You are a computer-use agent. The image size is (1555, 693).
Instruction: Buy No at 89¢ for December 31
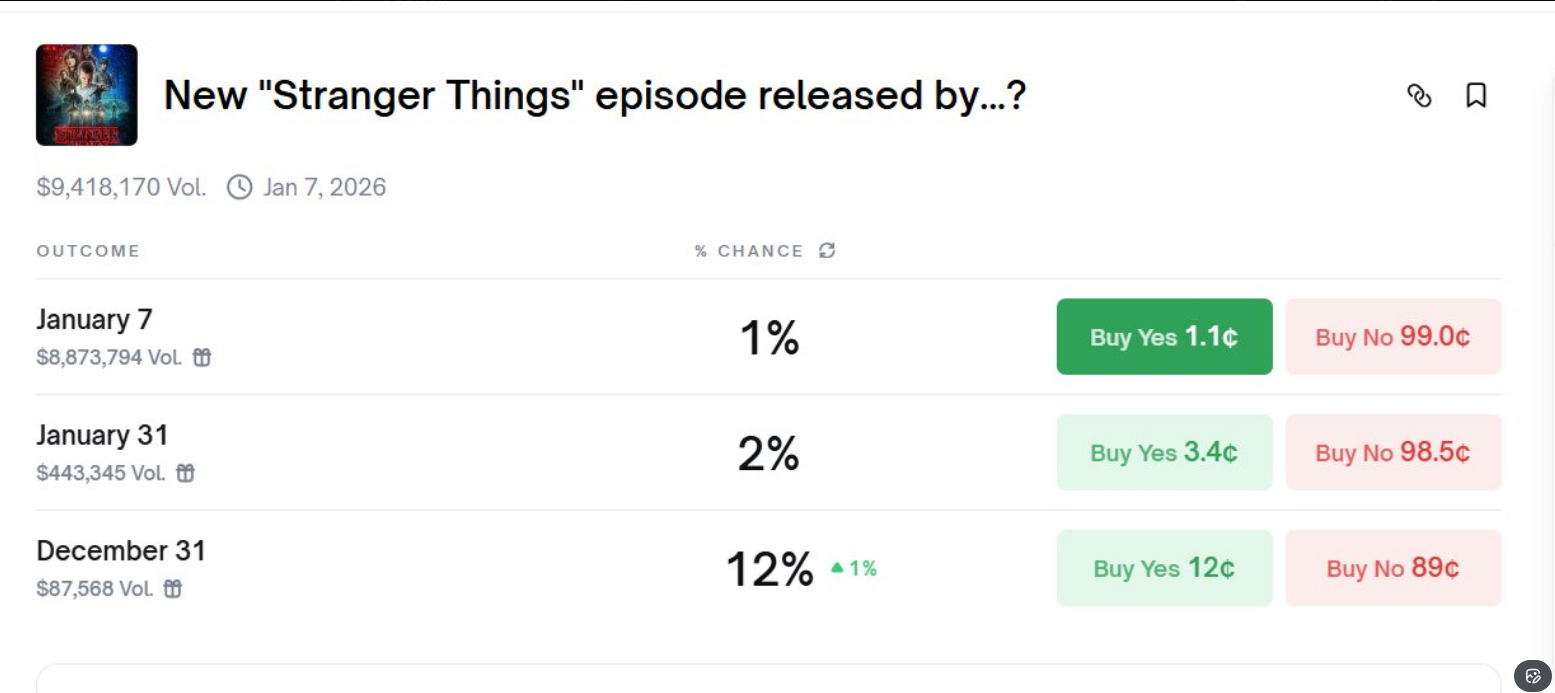point(1393,569)
